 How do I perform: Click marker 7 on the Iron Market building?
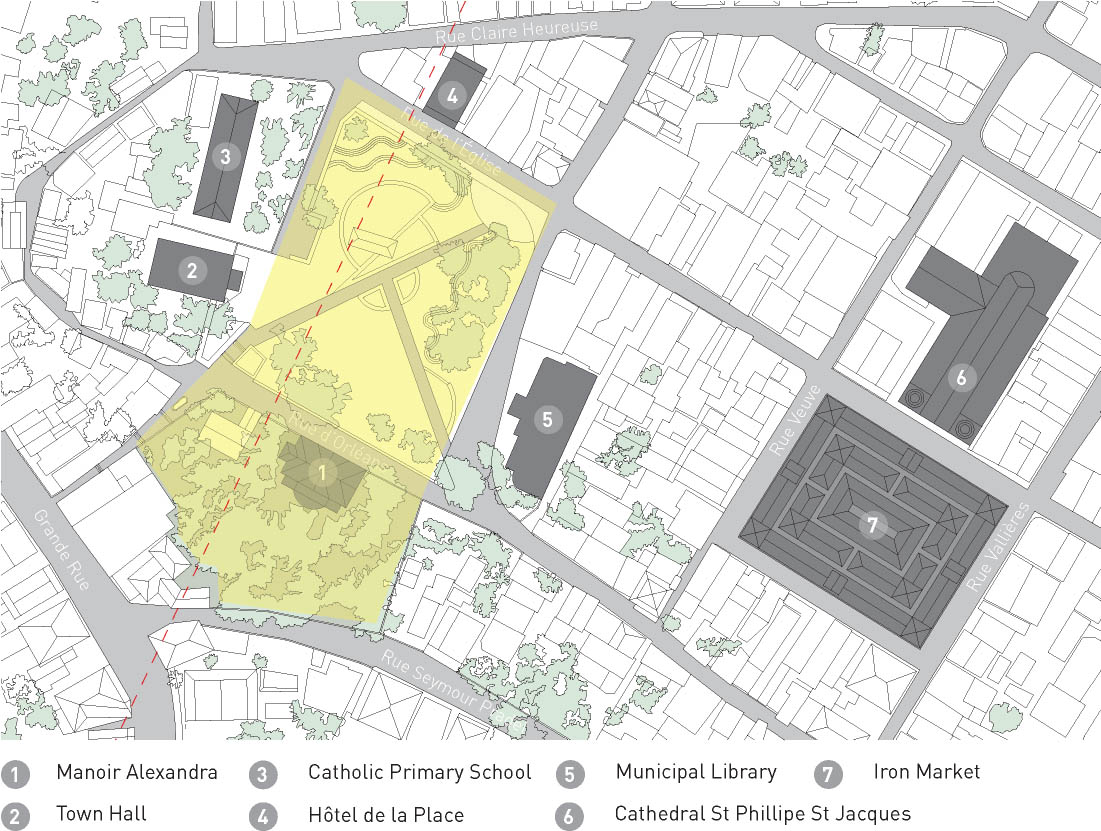tap(872, 524)
